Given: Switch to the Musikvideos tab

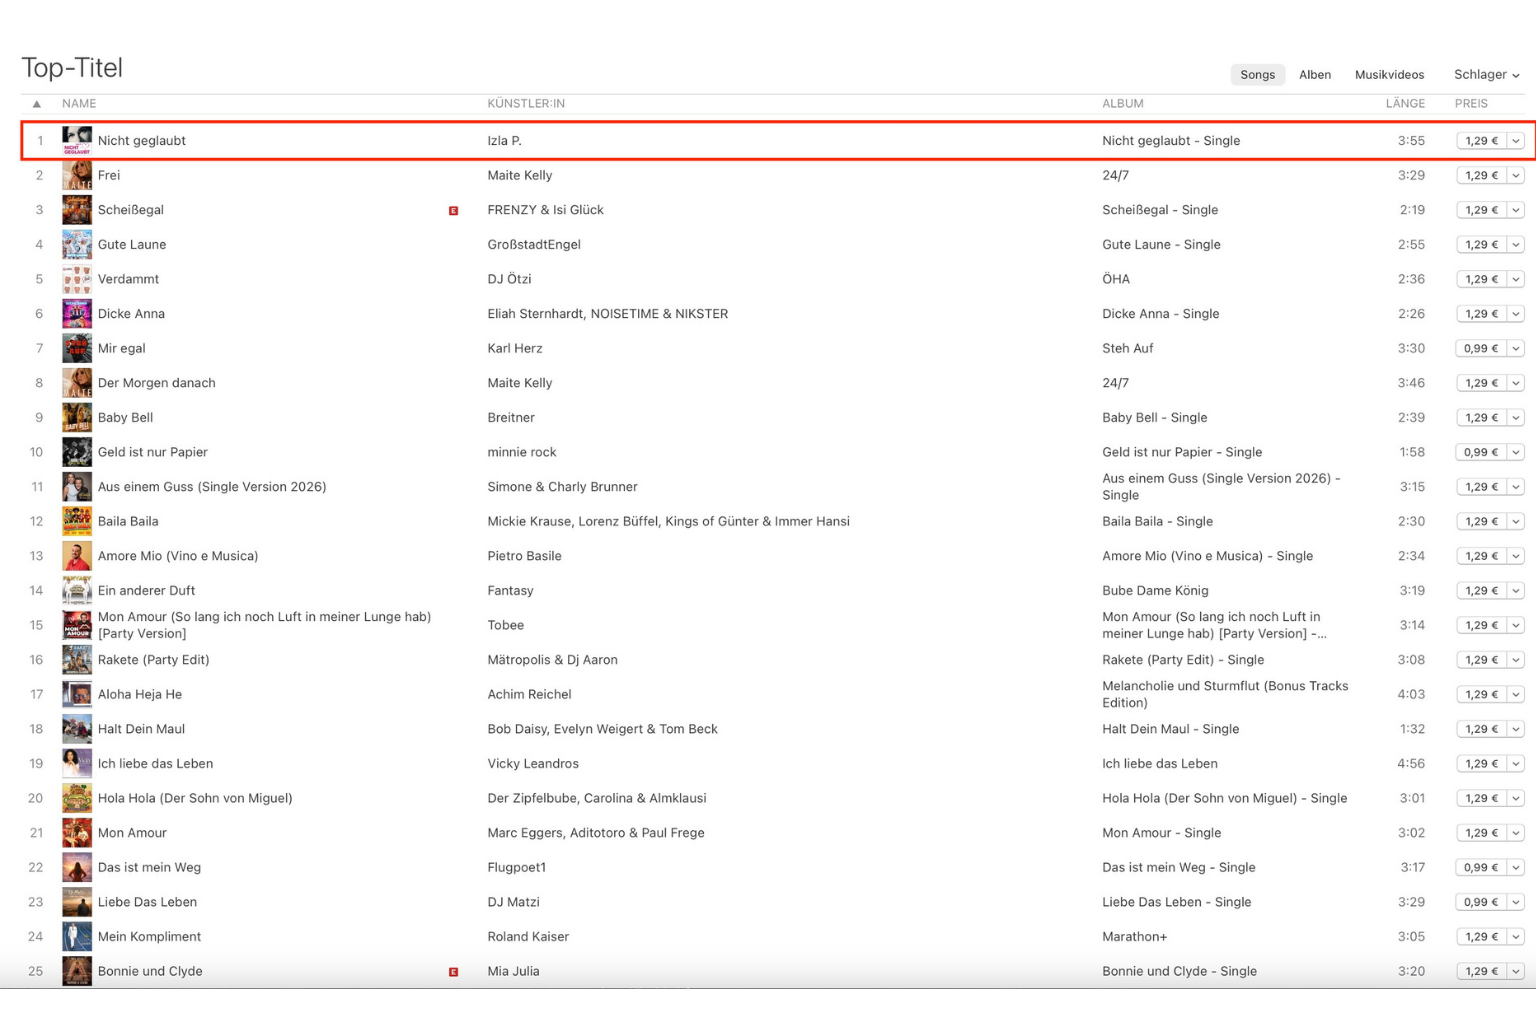Looking at the screenshot, I should click(1389, 75).
